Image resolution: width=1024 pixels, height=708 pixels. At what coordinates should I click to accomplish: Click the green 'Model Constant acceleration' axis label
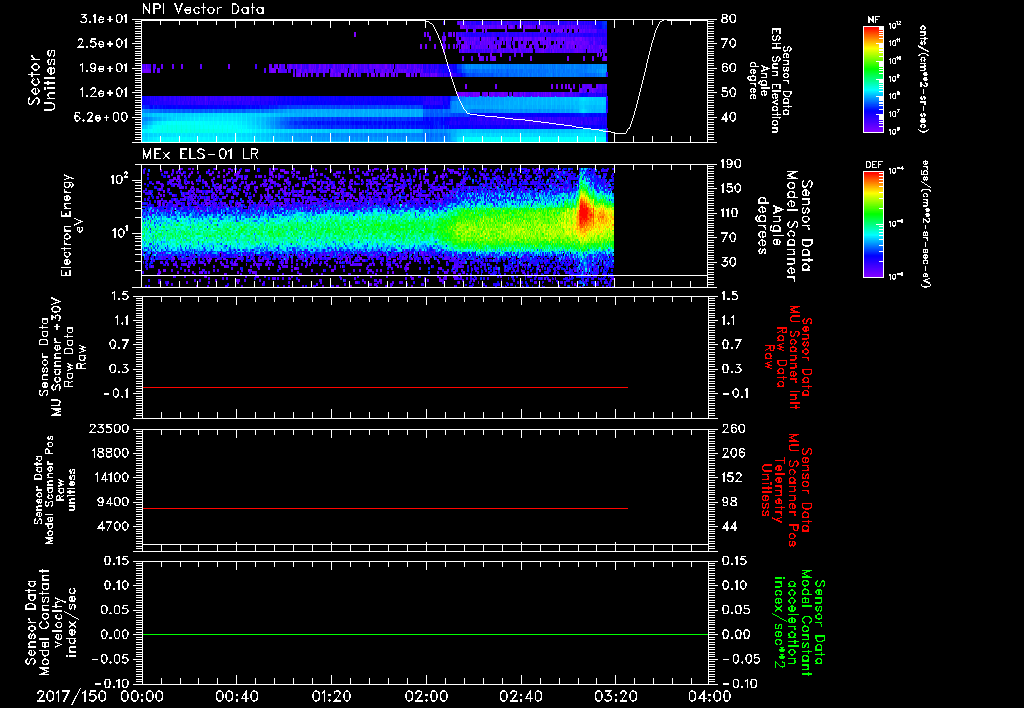point(799,624)
